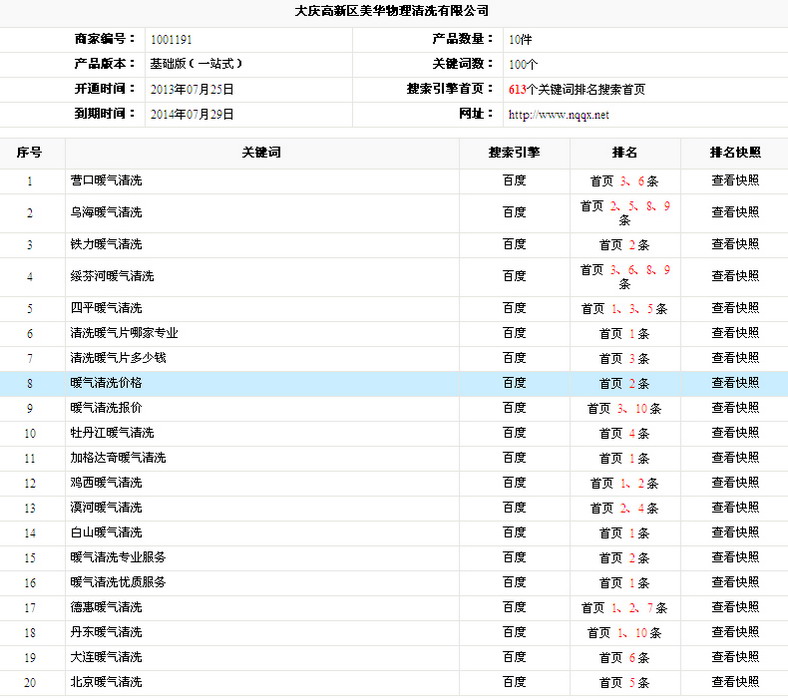Select keyword 铁力暖气清洗

pyautogui.click(x=106, y=244)
